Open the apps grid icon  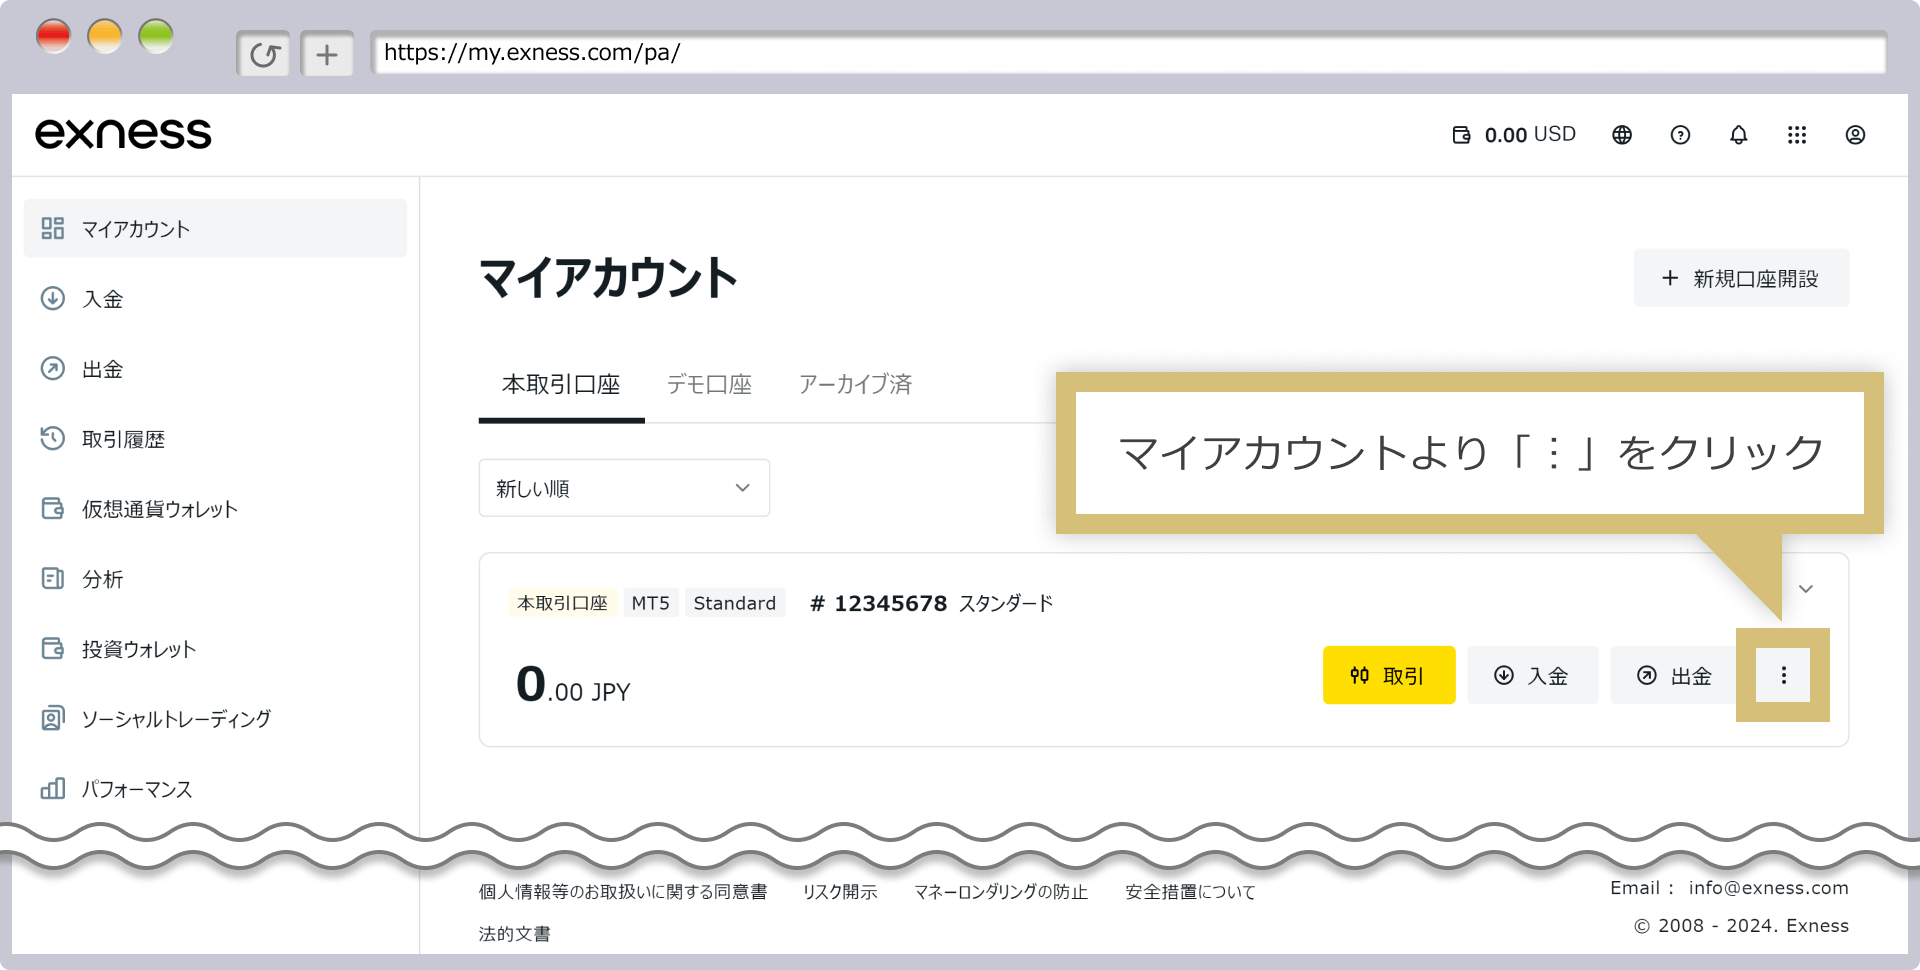click(1797, 135)
